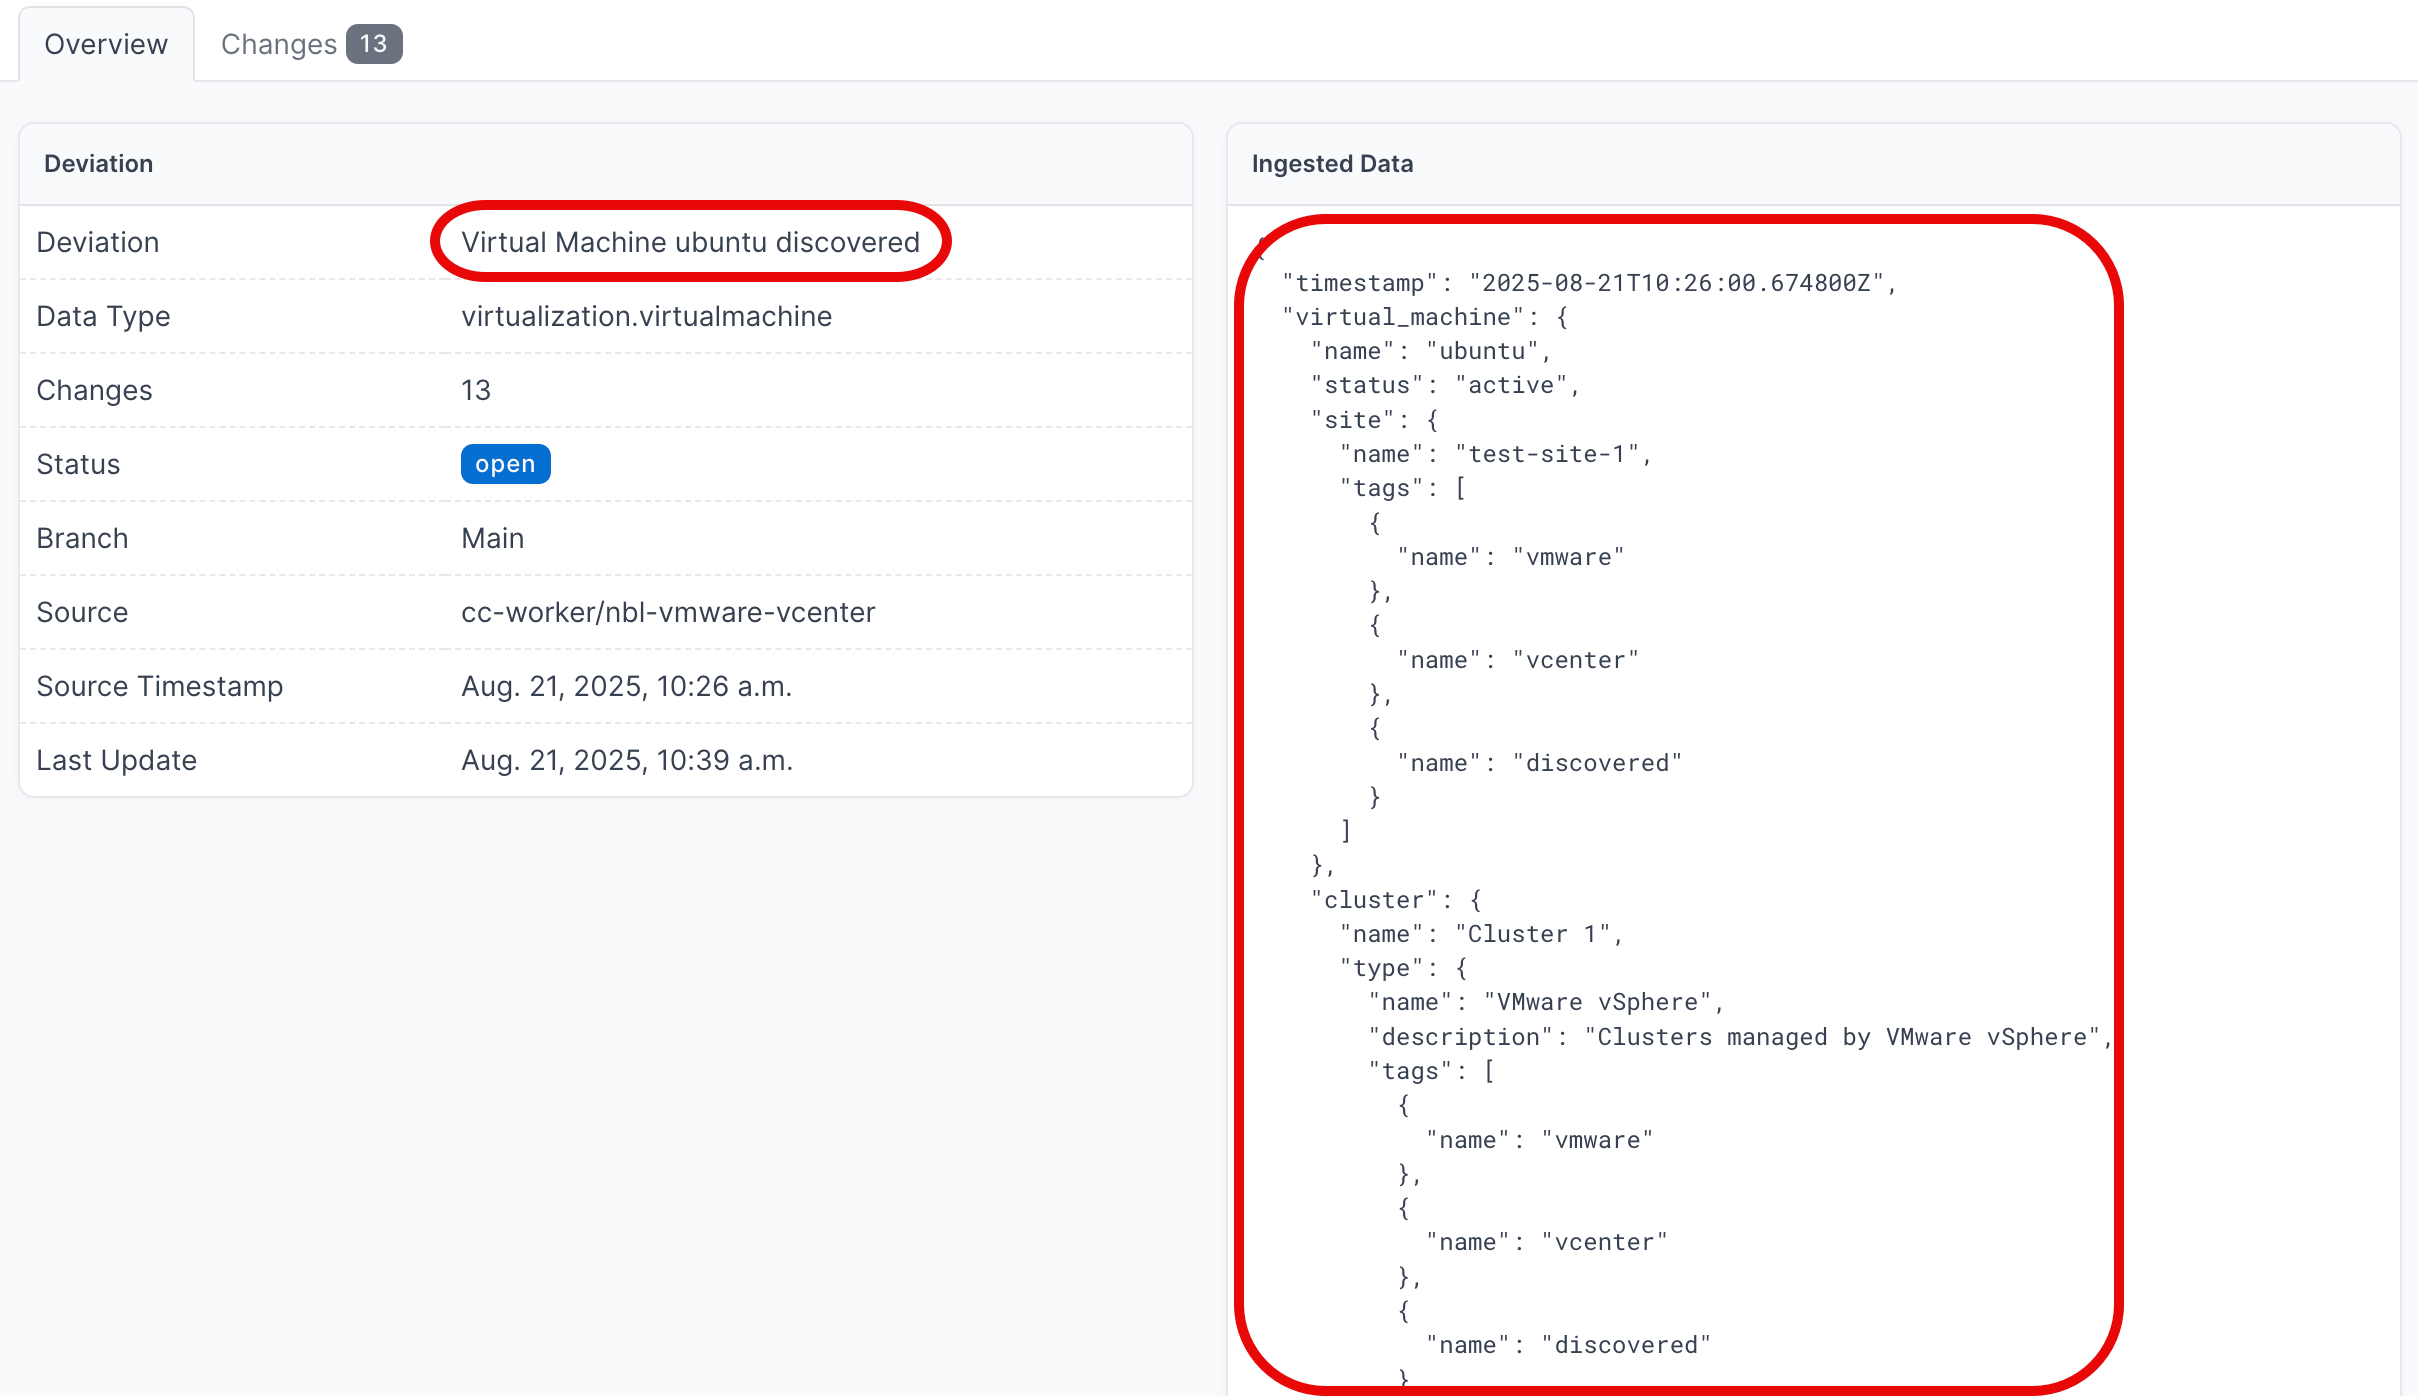Viewport: 2418px width, 1398px height.
Task: Click the deviation name Virtual Machine ubuntu discovered
Action: (690, 242)
